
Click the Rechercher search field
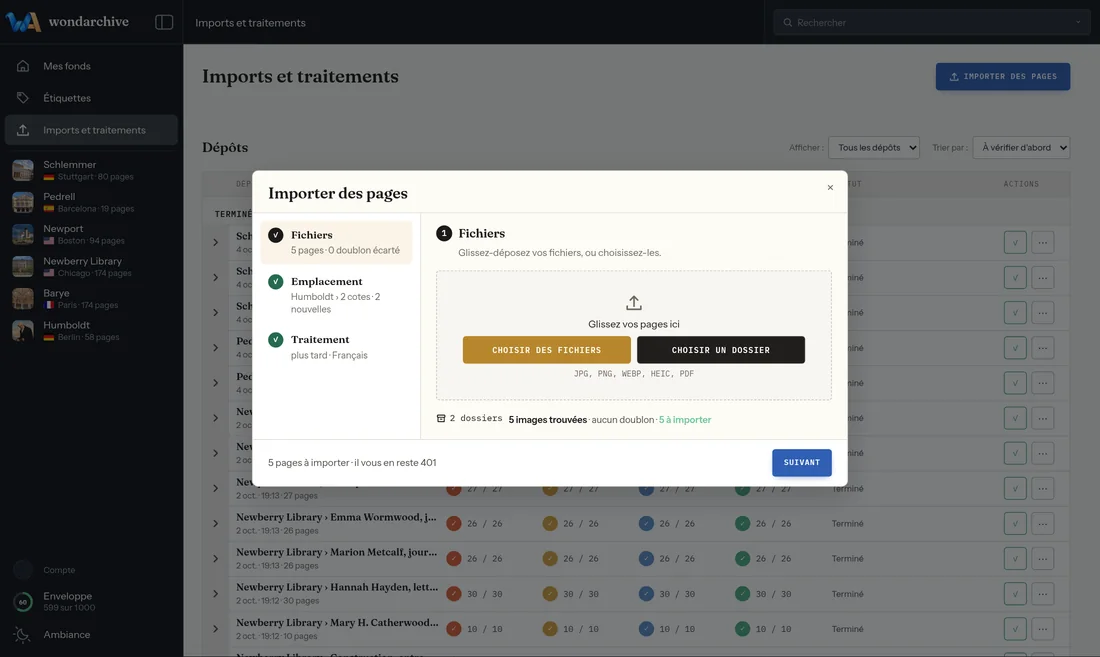click(x=932, y=22)
